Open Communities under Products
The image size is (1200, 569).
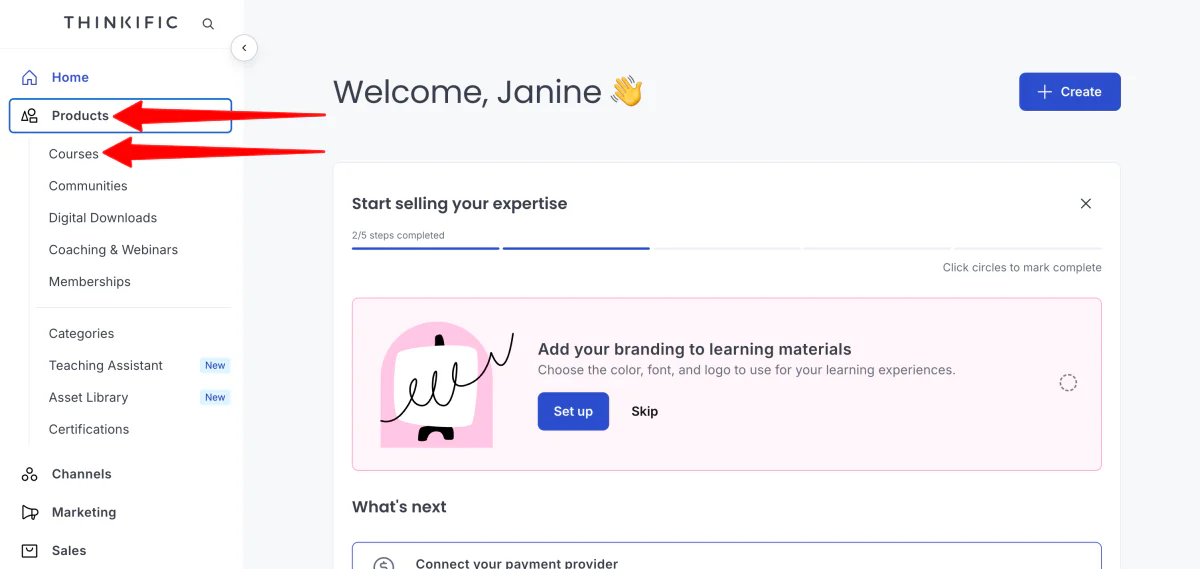point(88,186)
